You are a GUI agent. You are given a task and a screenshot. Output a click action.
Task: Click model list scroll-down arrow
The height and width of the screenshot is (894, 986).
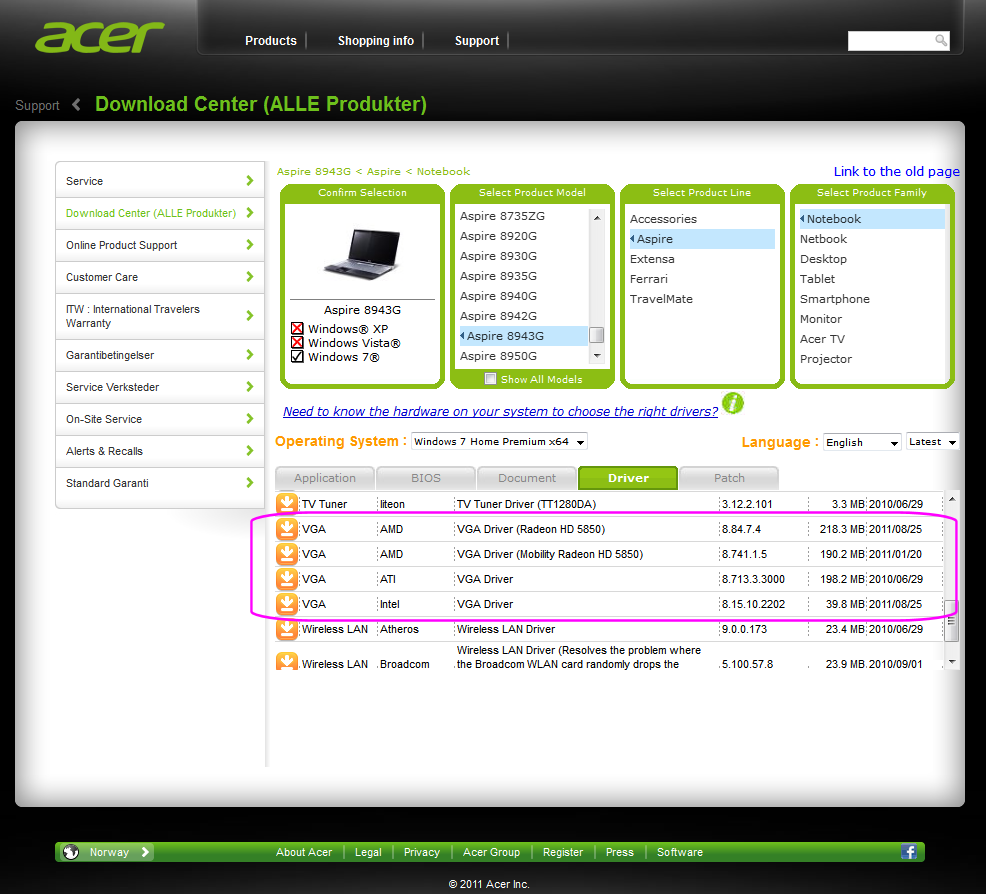[597, 356]
